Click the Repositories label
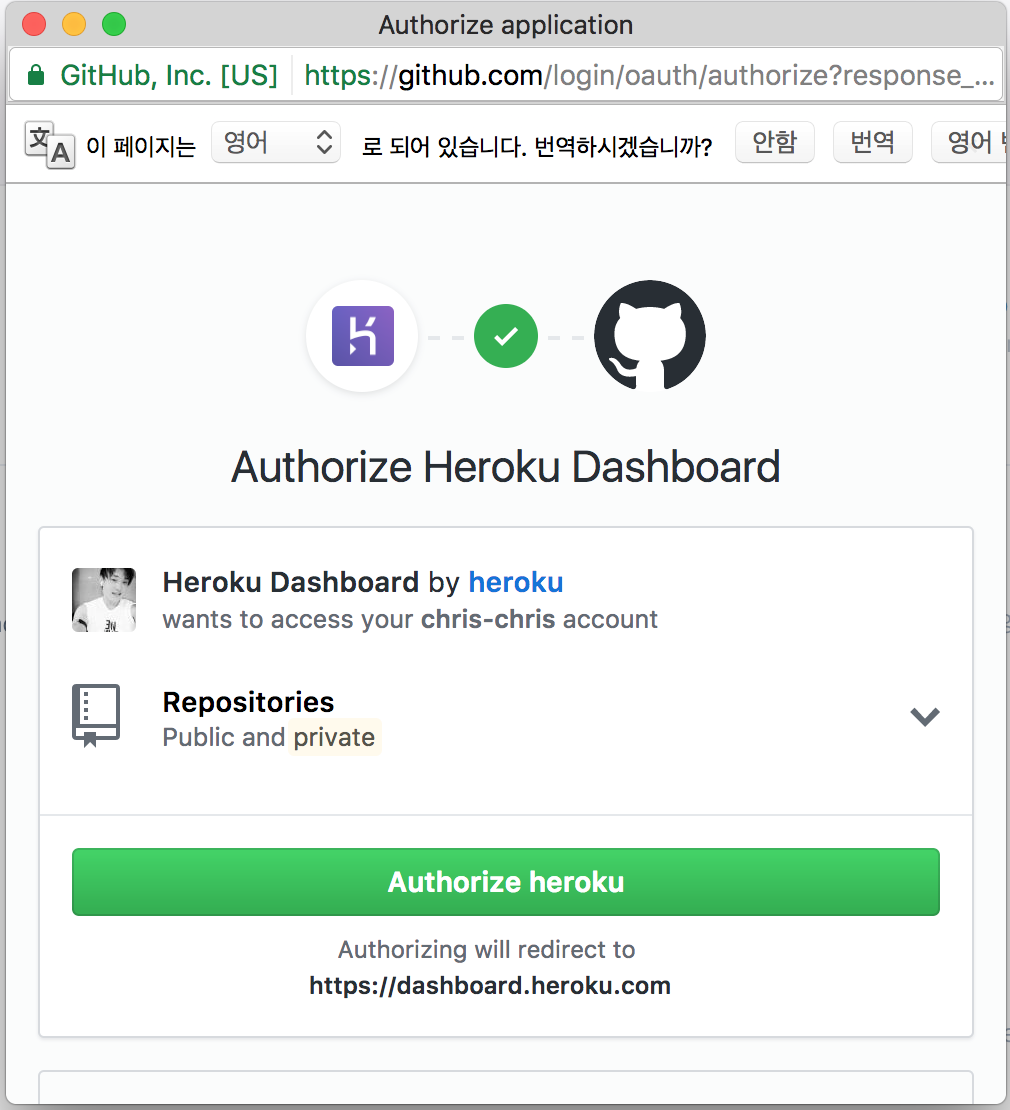The image size is (1010, 1110). [248, 702]
